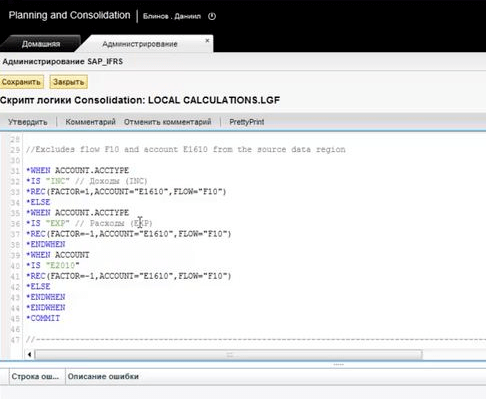Close the Администрирование tab
The image size is (486, 399).
(x=207, y=40)
